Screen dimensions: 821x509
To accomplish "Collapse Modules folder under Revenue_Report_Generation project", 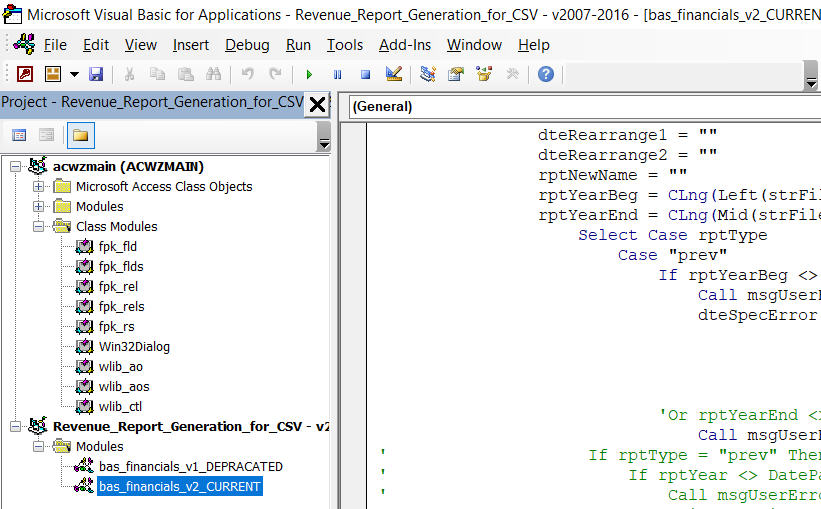I will pyautogui.click(x=38, y=447).
